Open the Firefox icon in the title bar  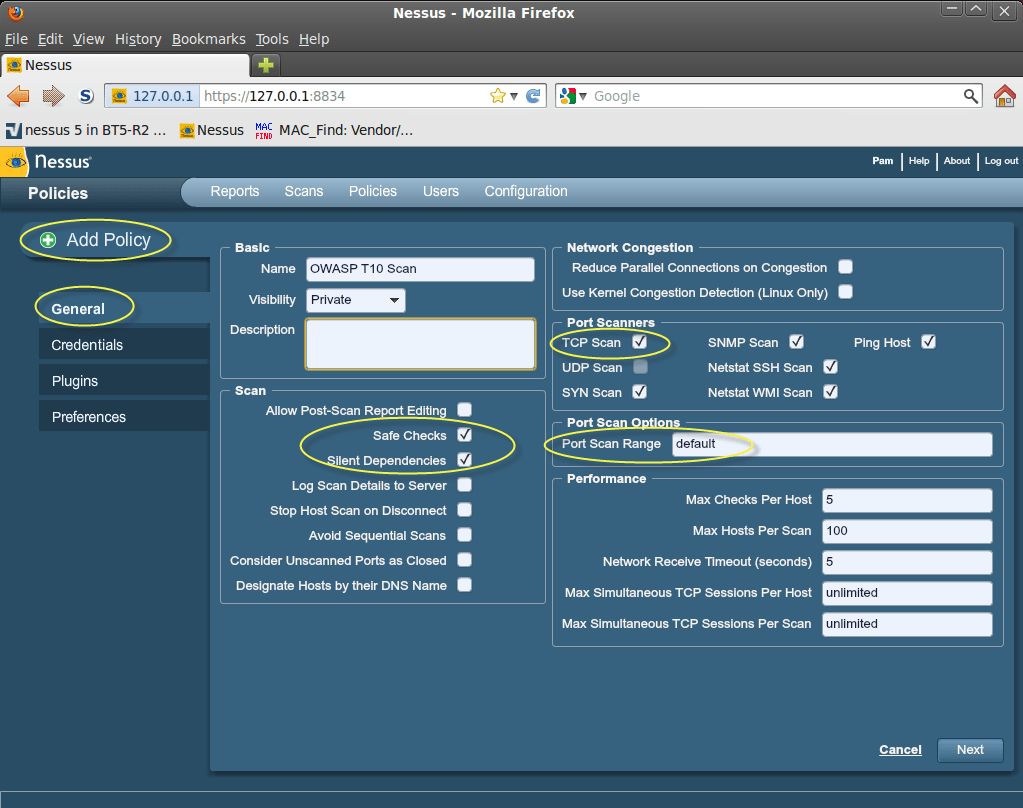tap(16, 12)
